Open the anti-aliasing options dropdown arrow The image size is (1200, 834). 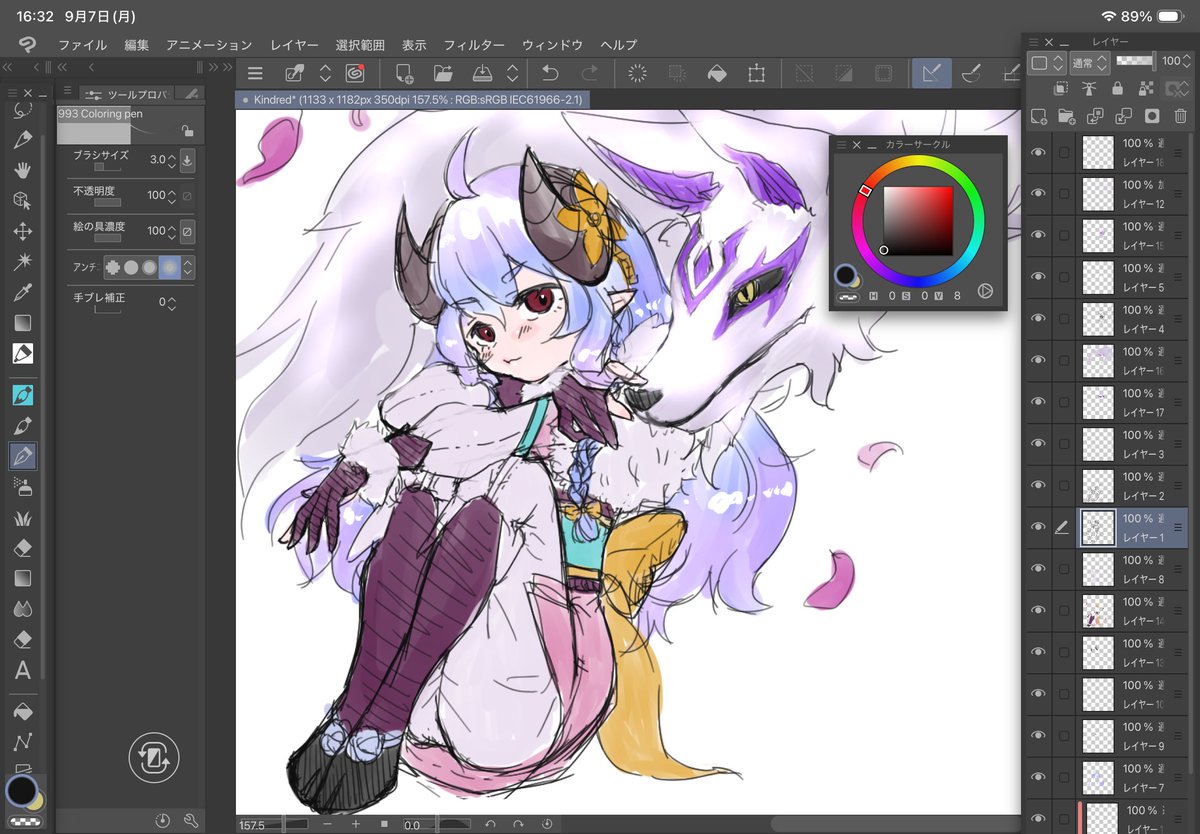pyautogui.click(x=188, y=267)
